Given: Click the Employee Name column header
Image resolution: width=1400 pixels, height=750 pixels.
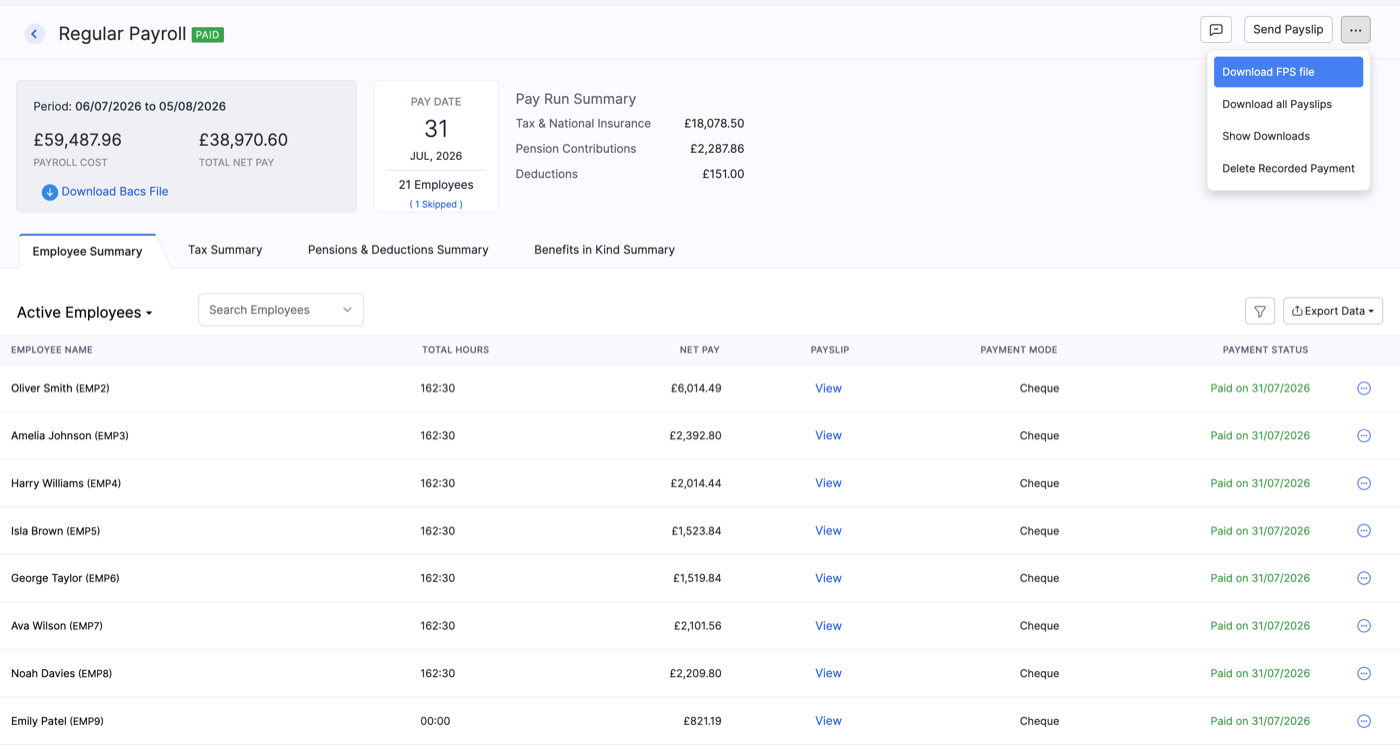Looking at the screenshot, I should click(52, 350).
